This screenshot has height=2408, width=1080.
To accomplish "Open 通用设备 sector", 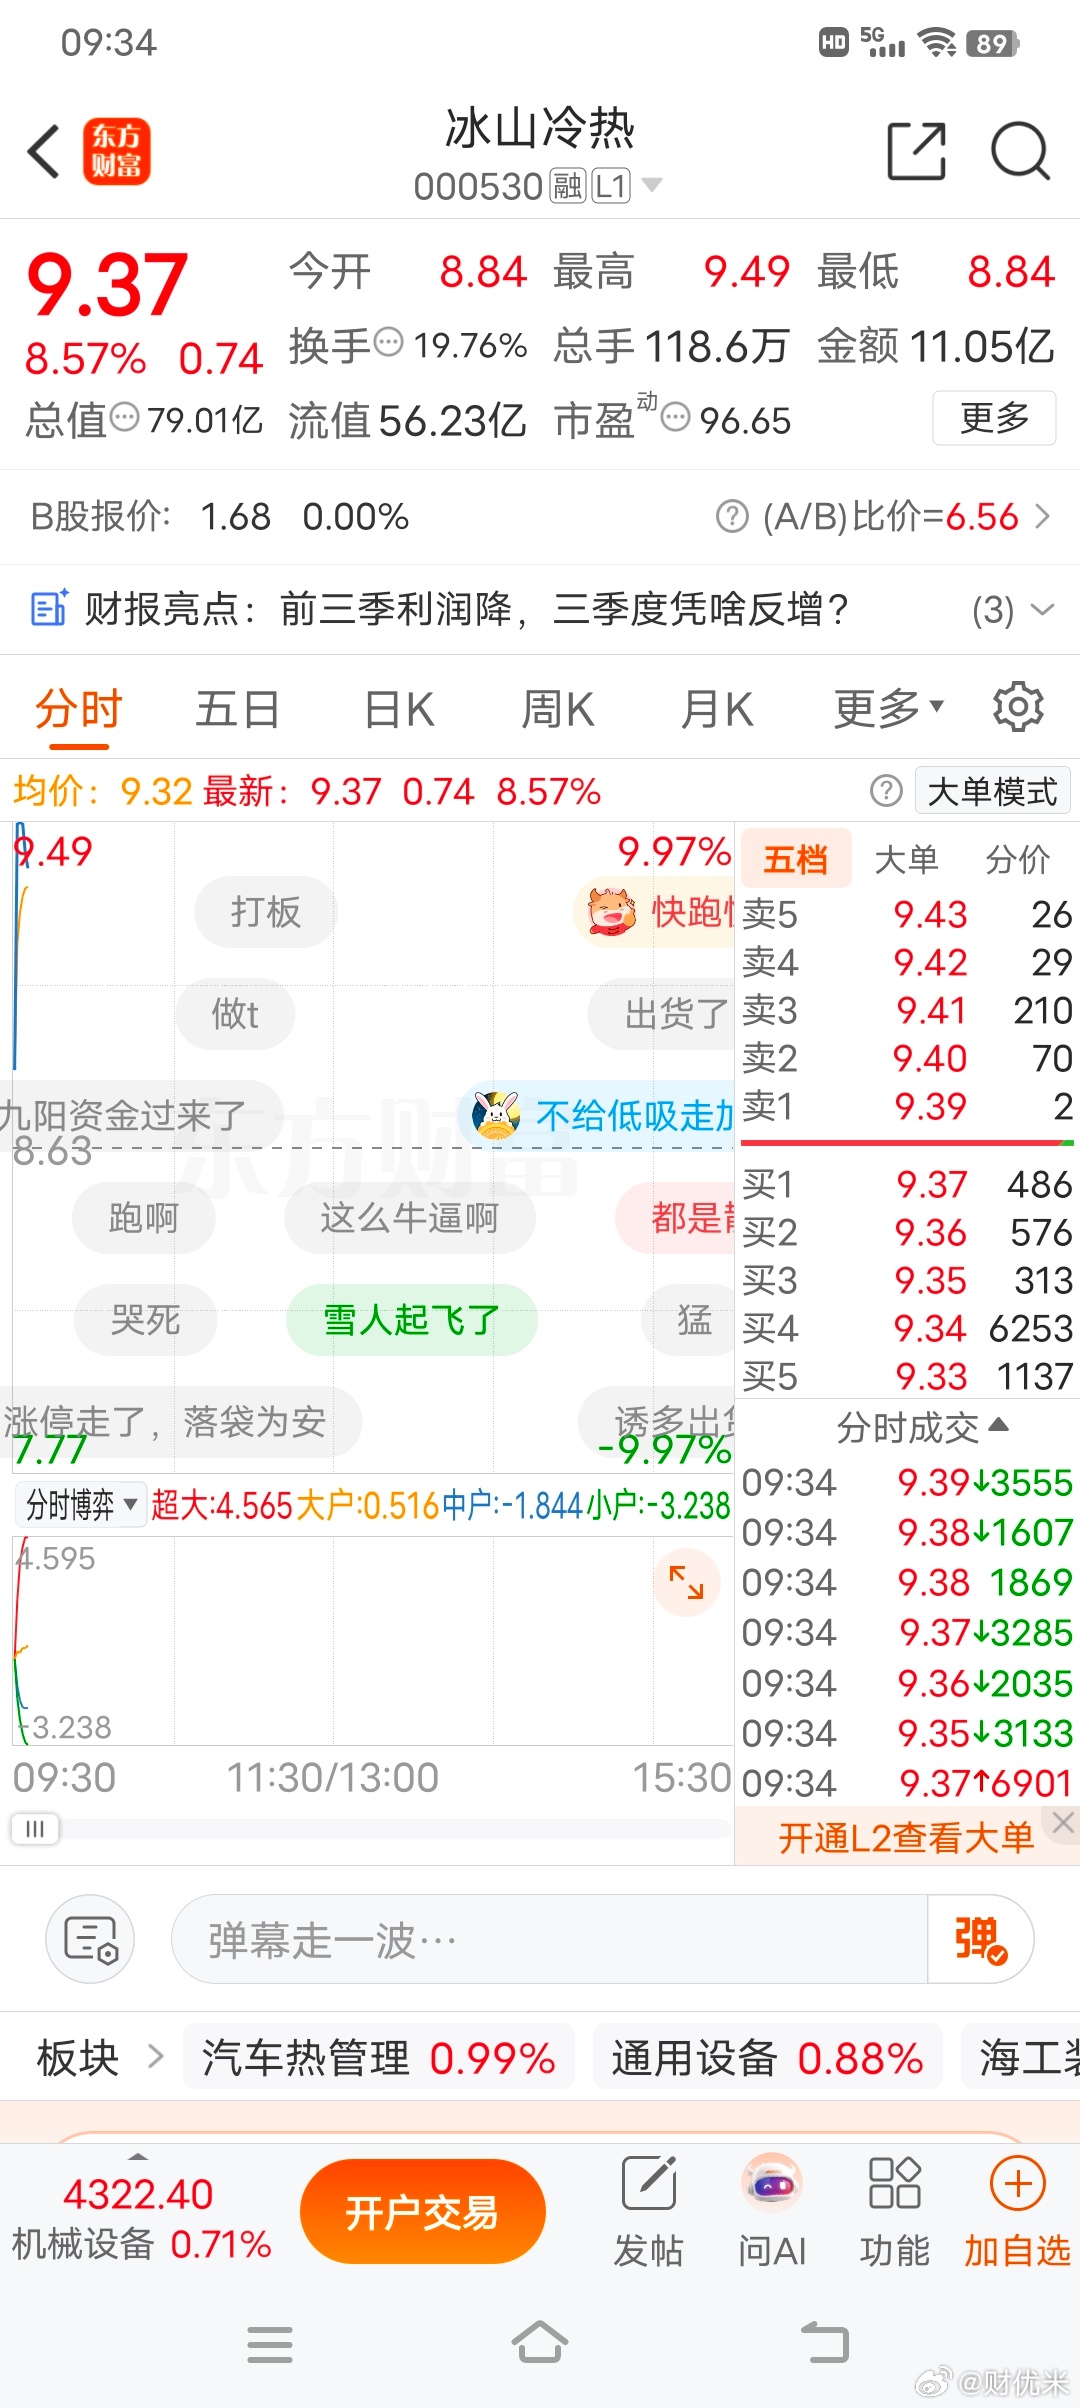I will click(767, 2058).
